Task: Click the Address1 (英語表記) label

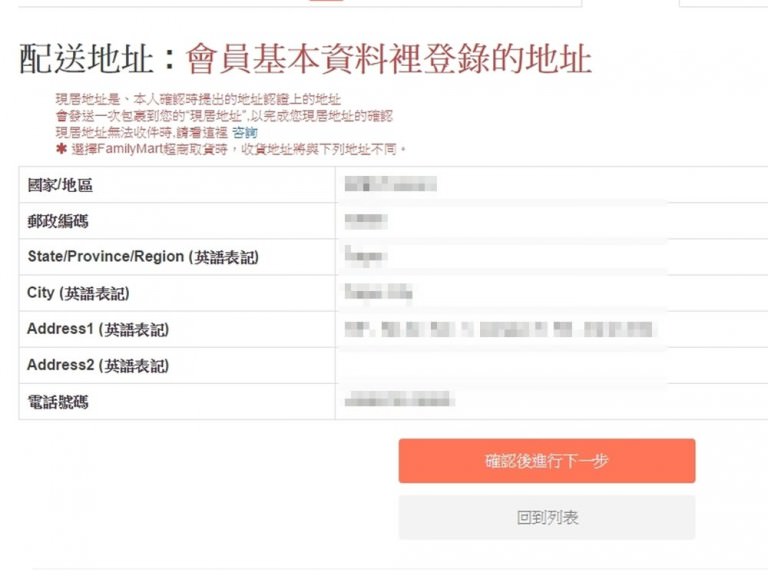Action: [x=98, y=329]
